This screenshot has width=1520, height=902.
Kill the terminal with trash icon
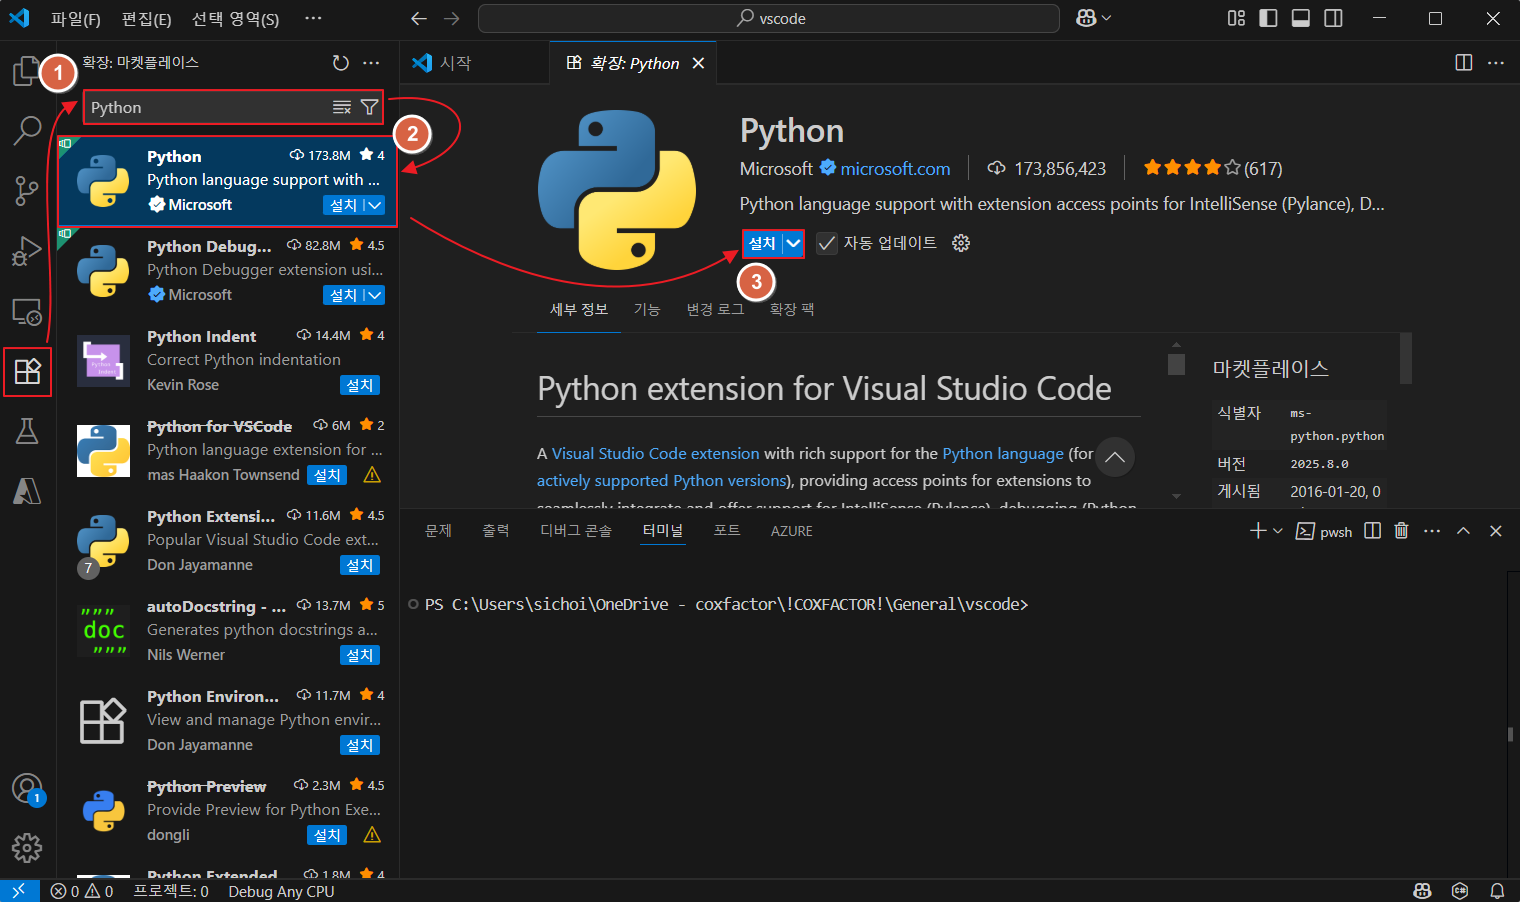1401,531
